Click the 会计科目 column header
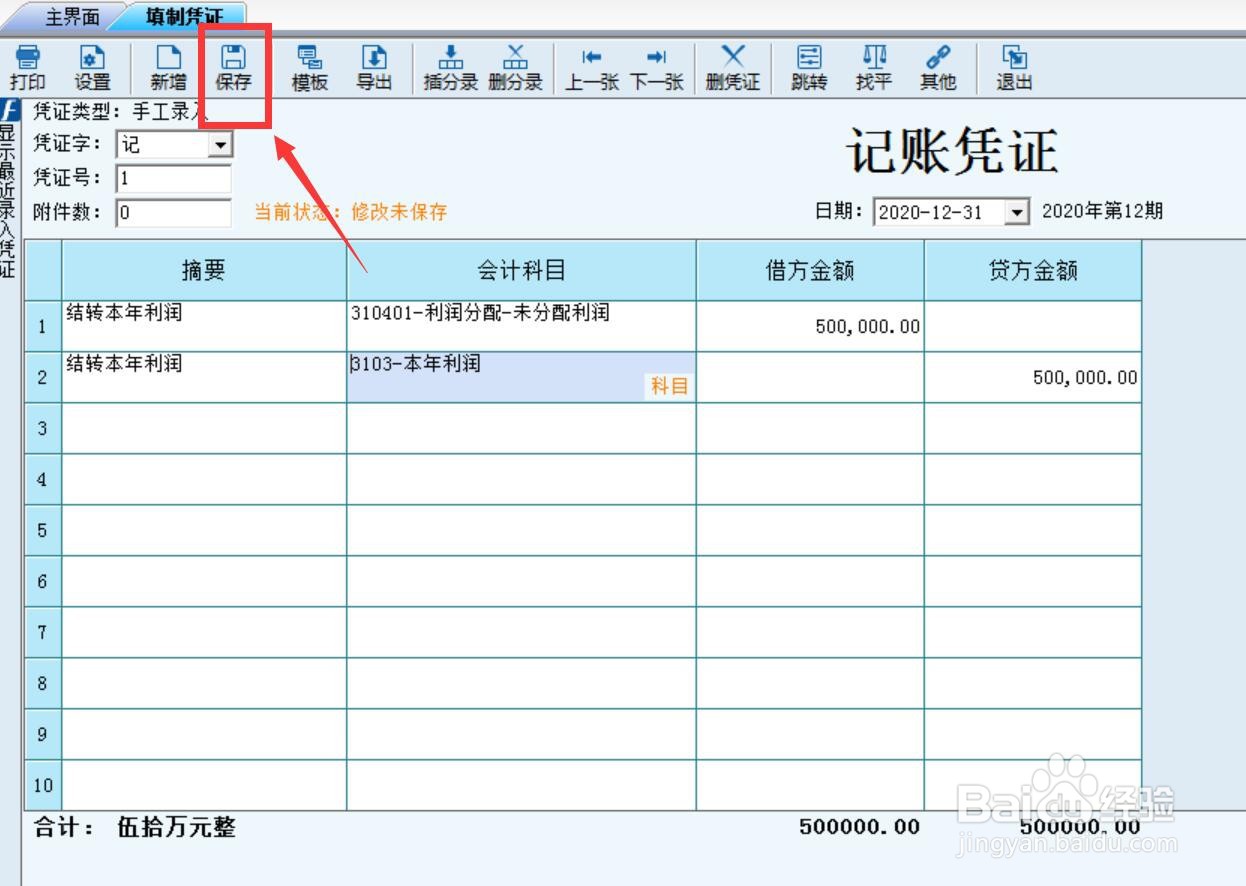 521,270
